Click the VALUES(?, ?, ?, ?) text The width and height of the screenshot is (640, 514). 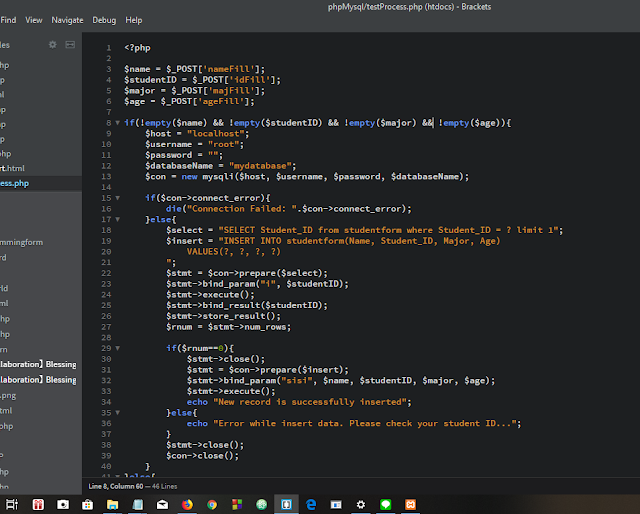pos(234,251)
